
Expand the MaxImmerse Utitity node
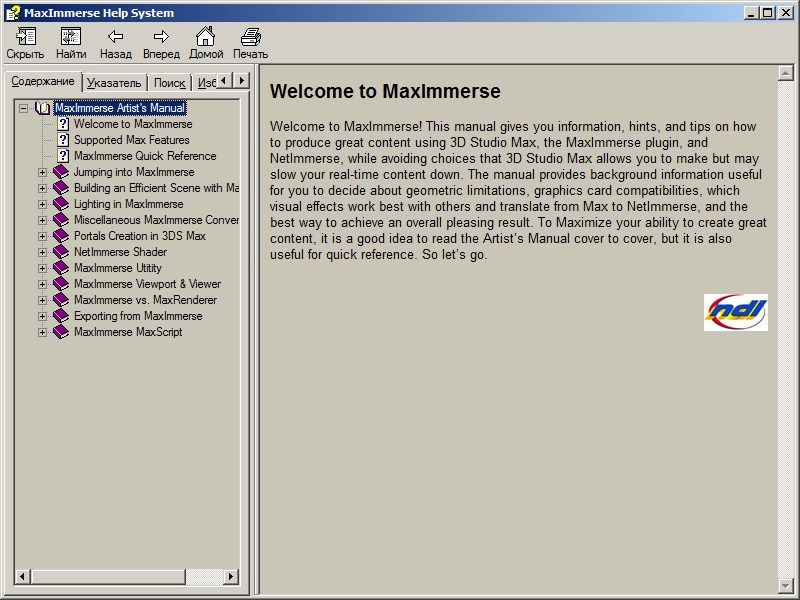42,268
